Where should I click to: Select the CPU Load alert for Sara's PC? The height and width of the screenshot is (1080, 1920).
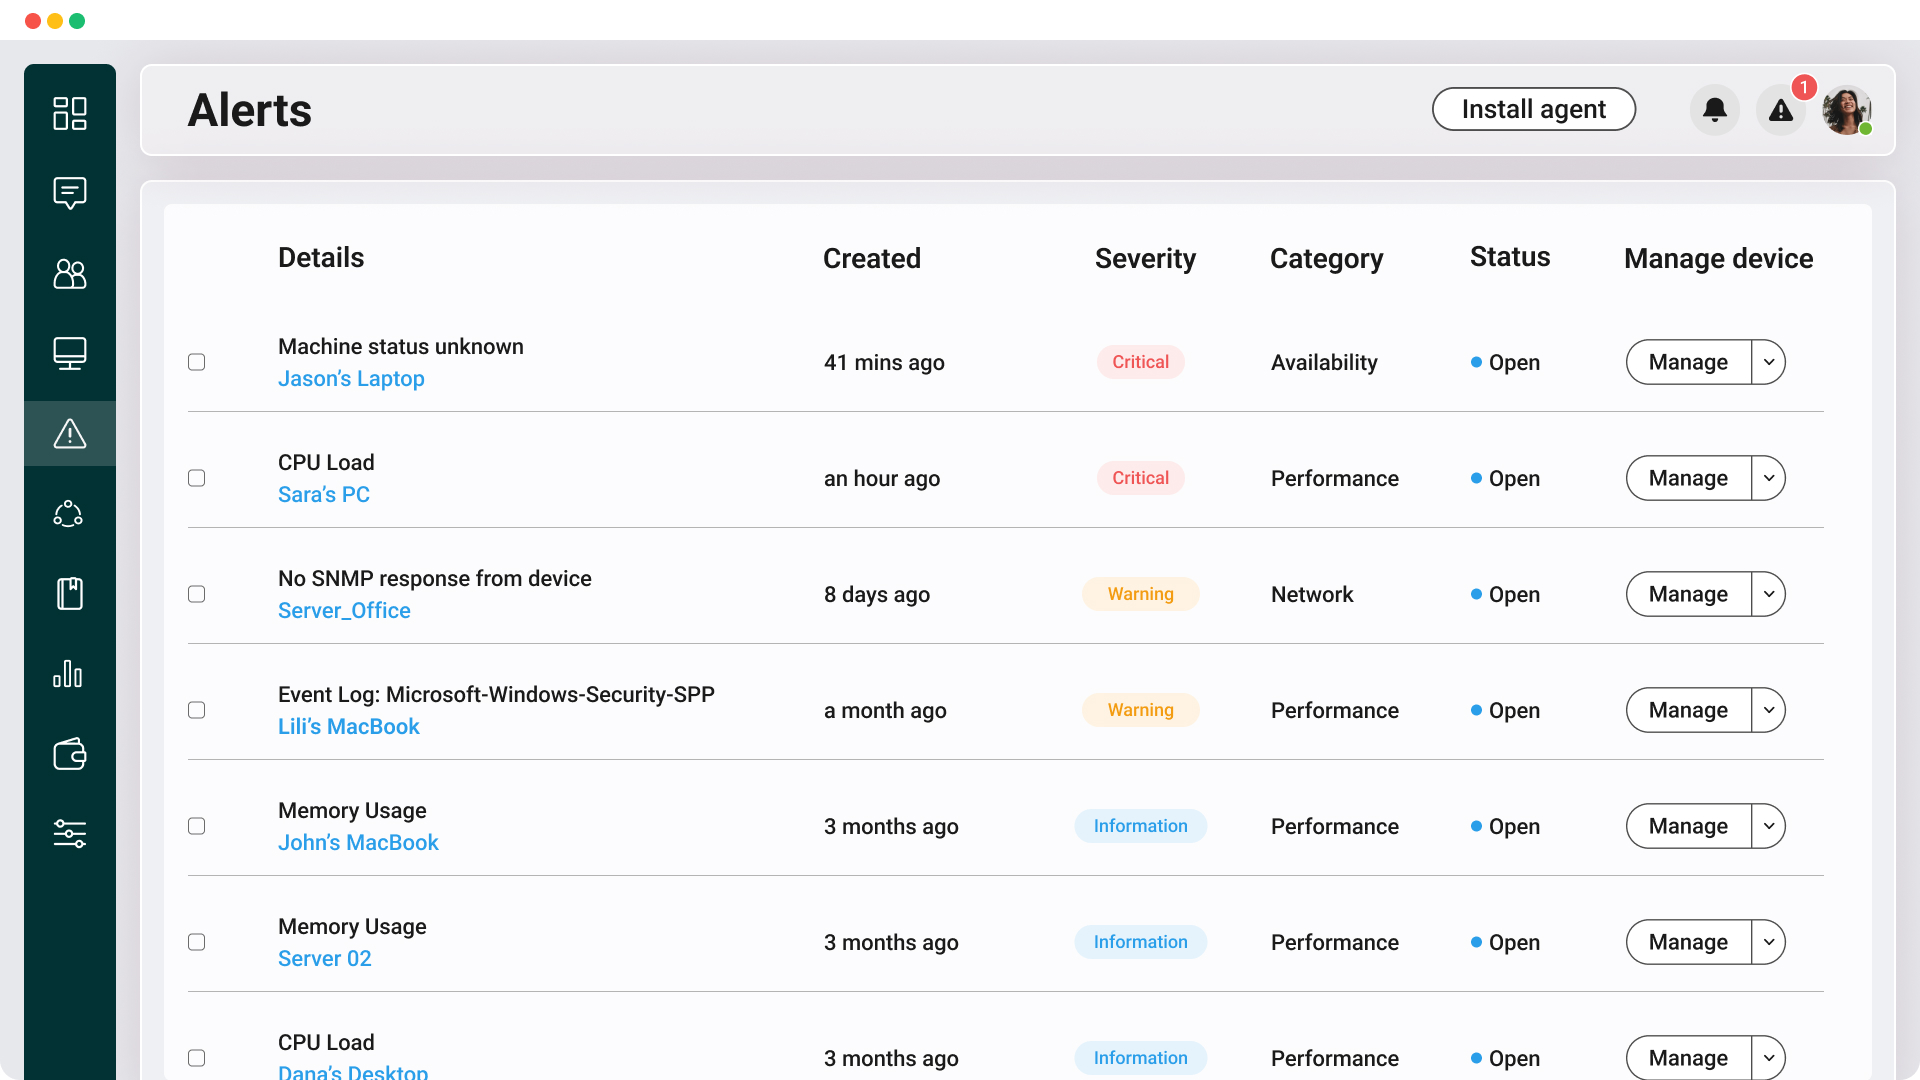click(196, 478)
